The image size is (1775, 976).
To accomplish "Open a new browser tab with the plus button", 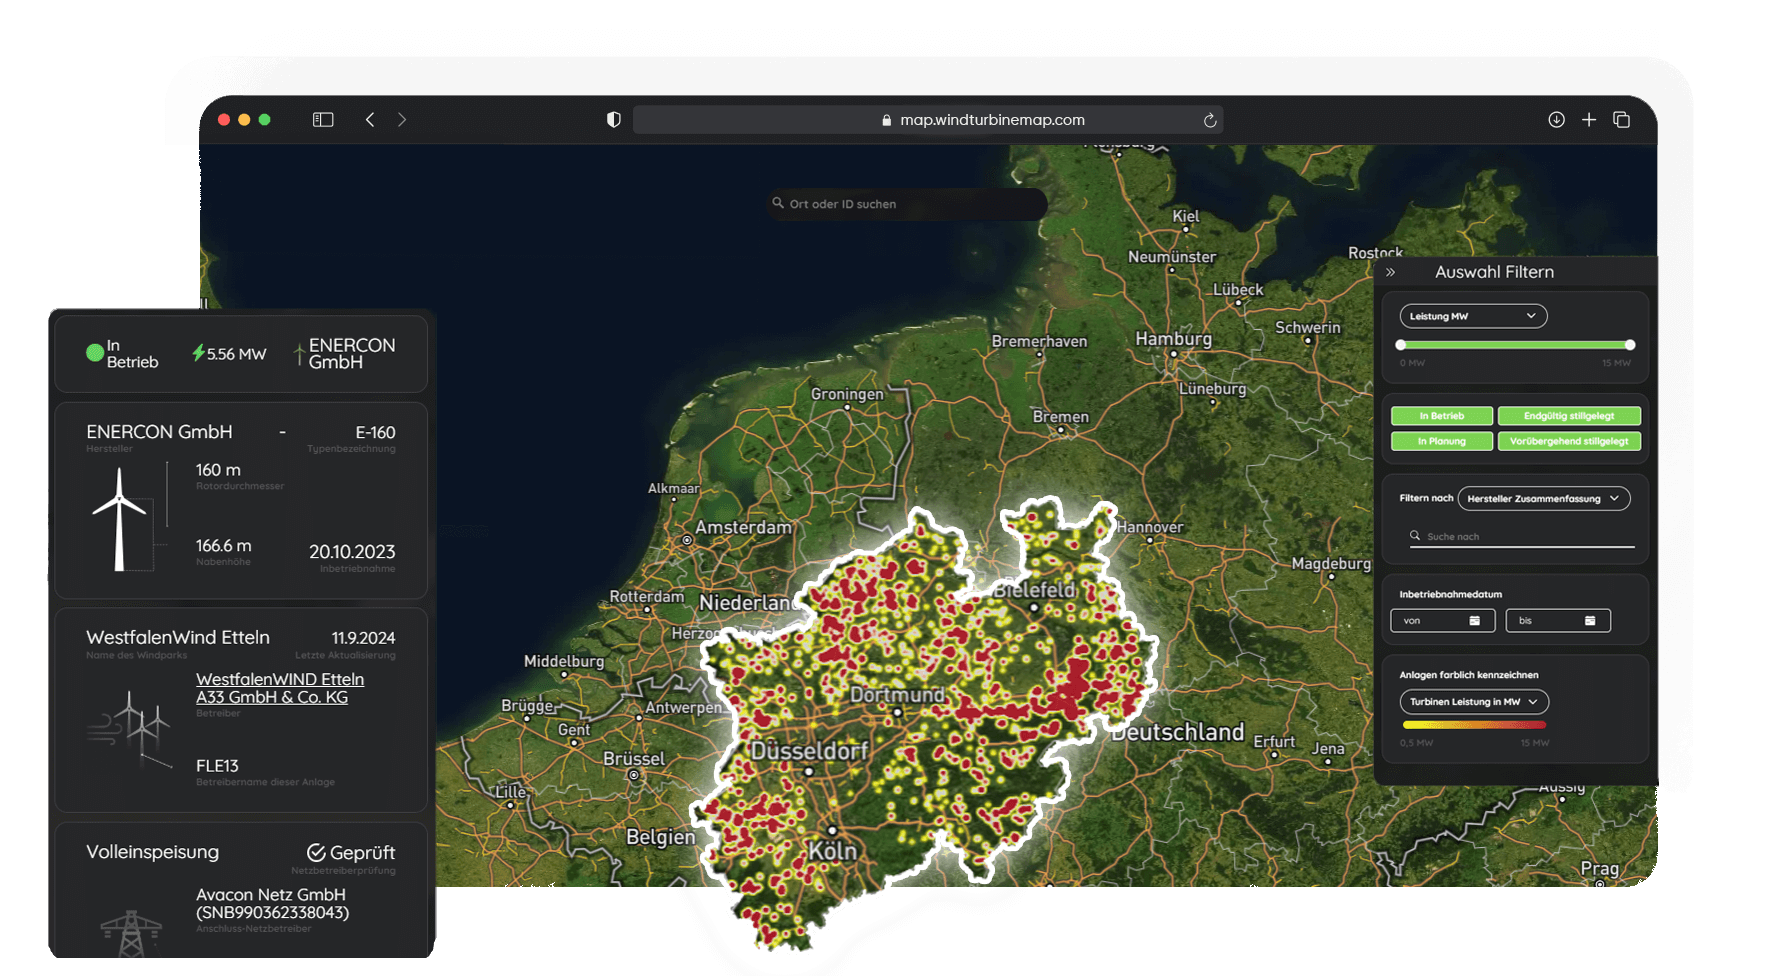I will tap(1589, 119).
